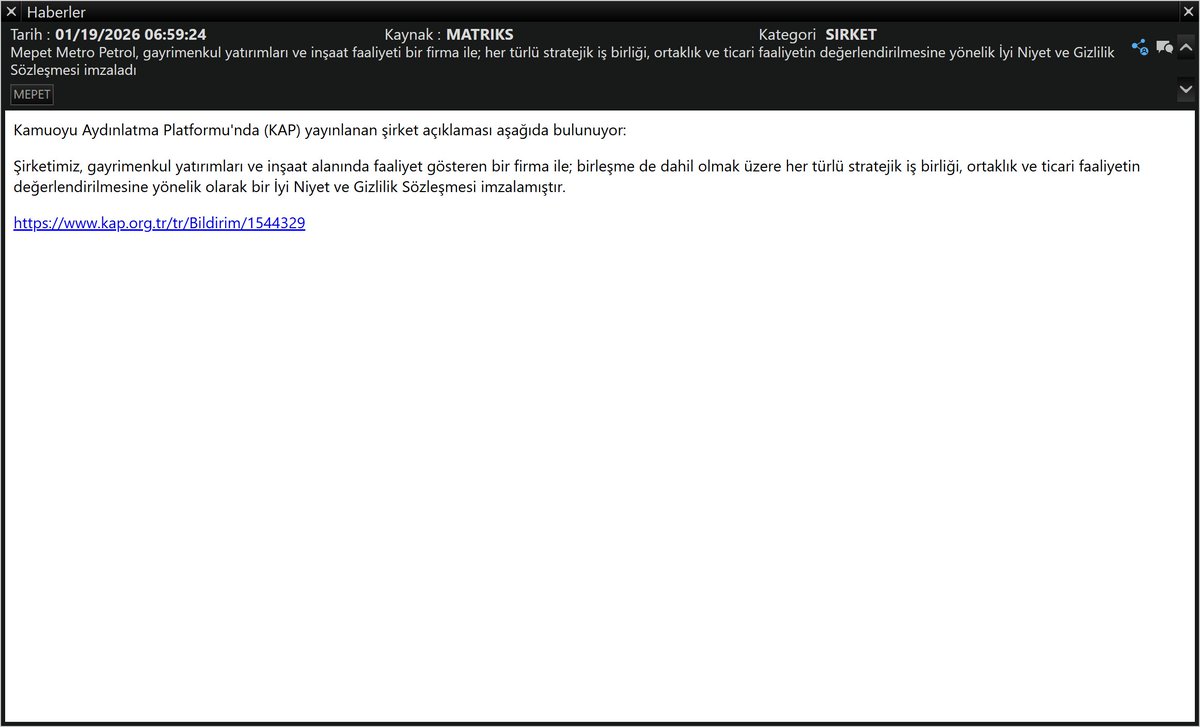
Task: Click the 'Kategori' label
Action: (788, 35)
